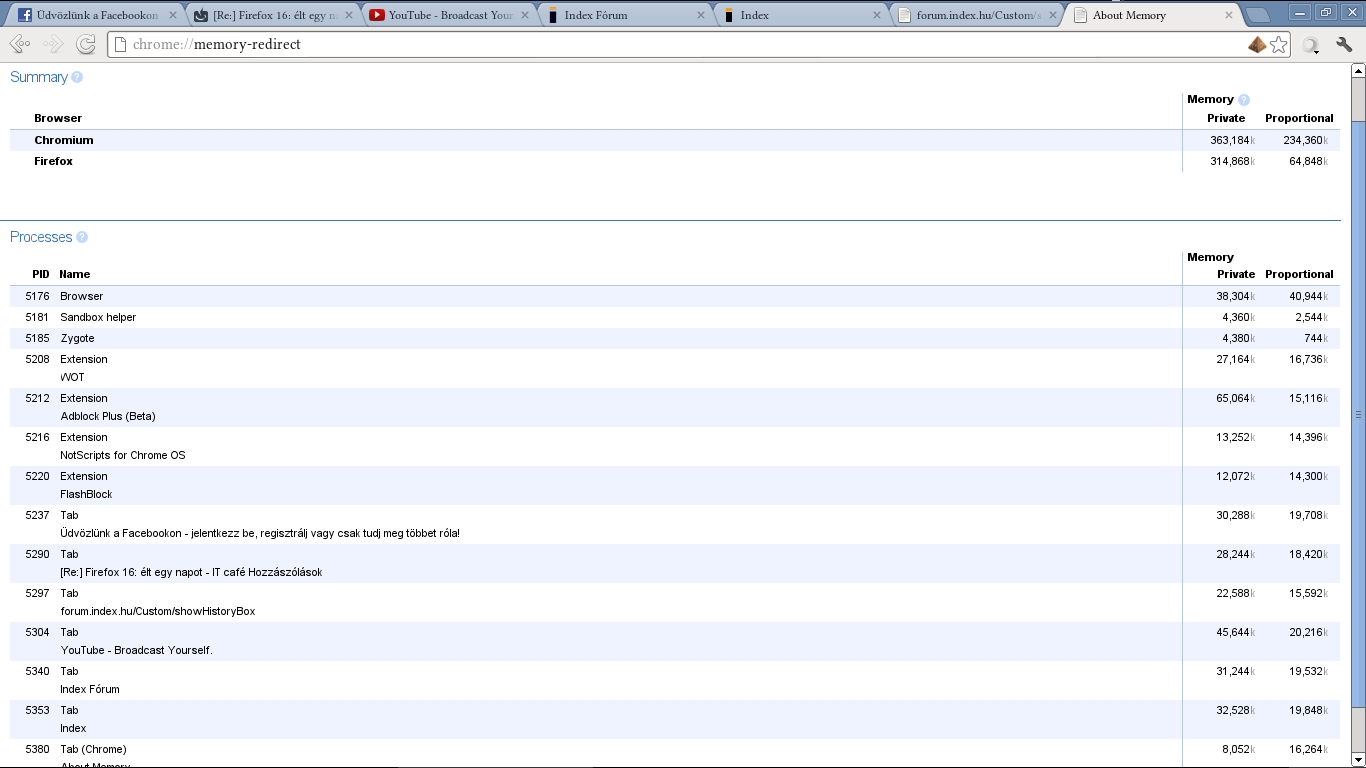The height and width of the screenshot is (768, 1366).
Task: Click the Processes heading
Action: coord(41,237)
